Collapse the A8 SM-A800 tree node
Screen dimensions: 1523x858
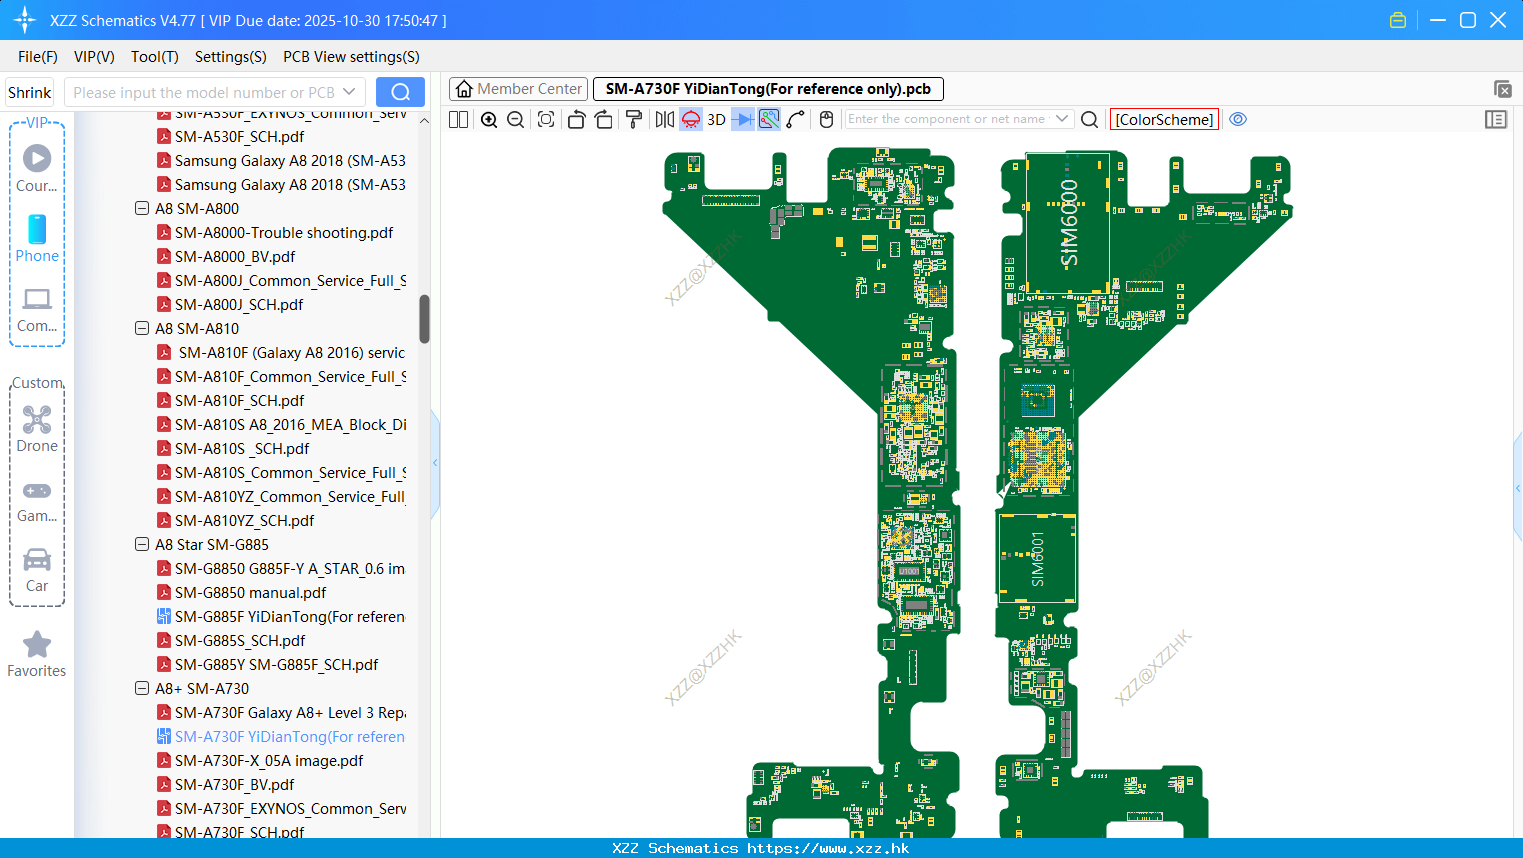tap(142, 209)
